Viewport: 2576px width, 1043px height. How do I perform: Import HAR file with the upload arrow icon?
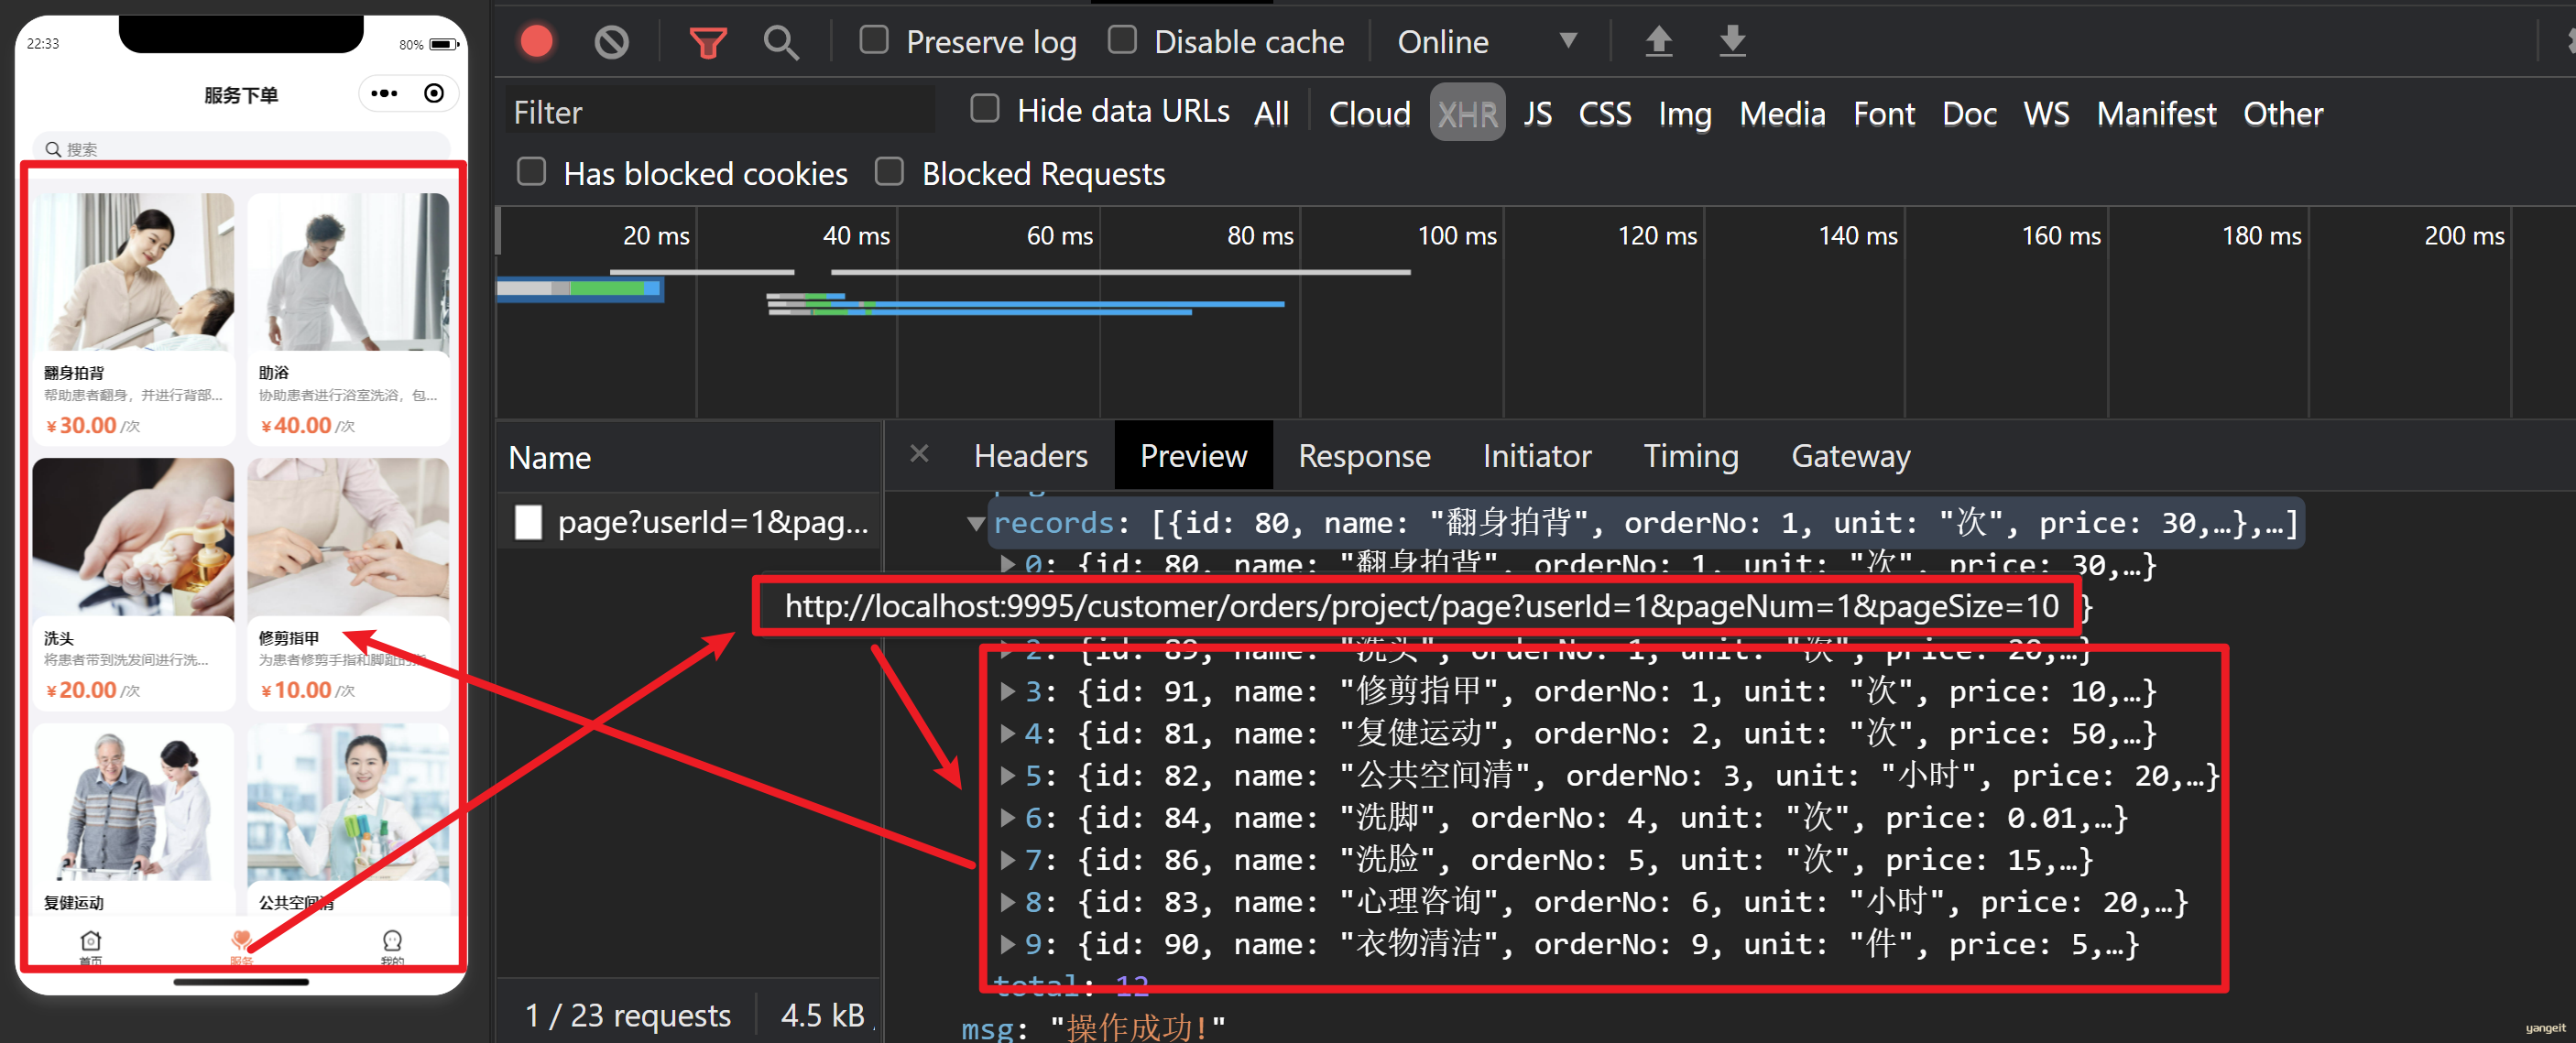pos(1659,41)
